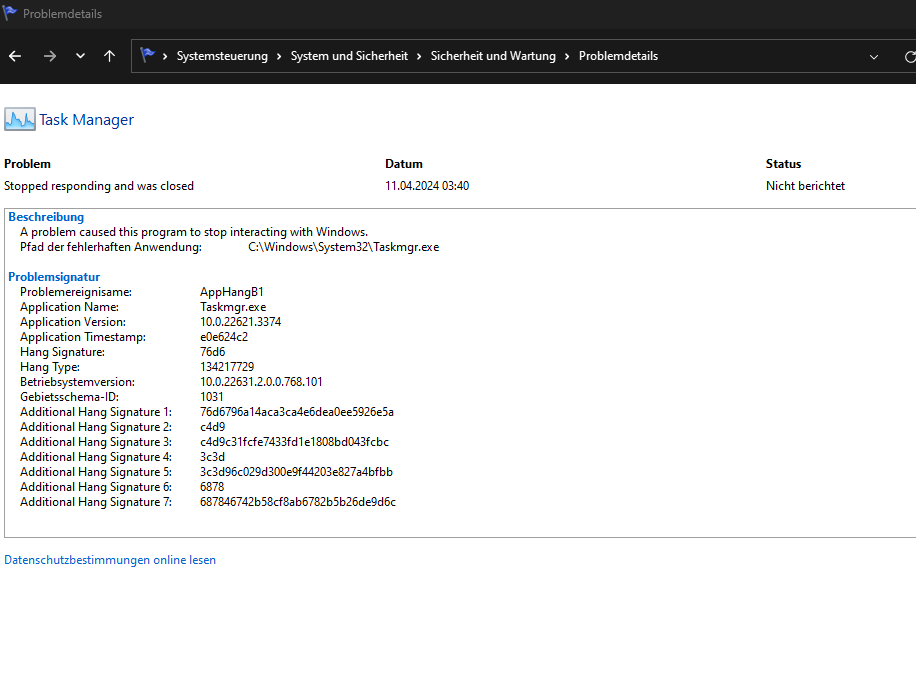Go back with the left arrow

(15, 56)
